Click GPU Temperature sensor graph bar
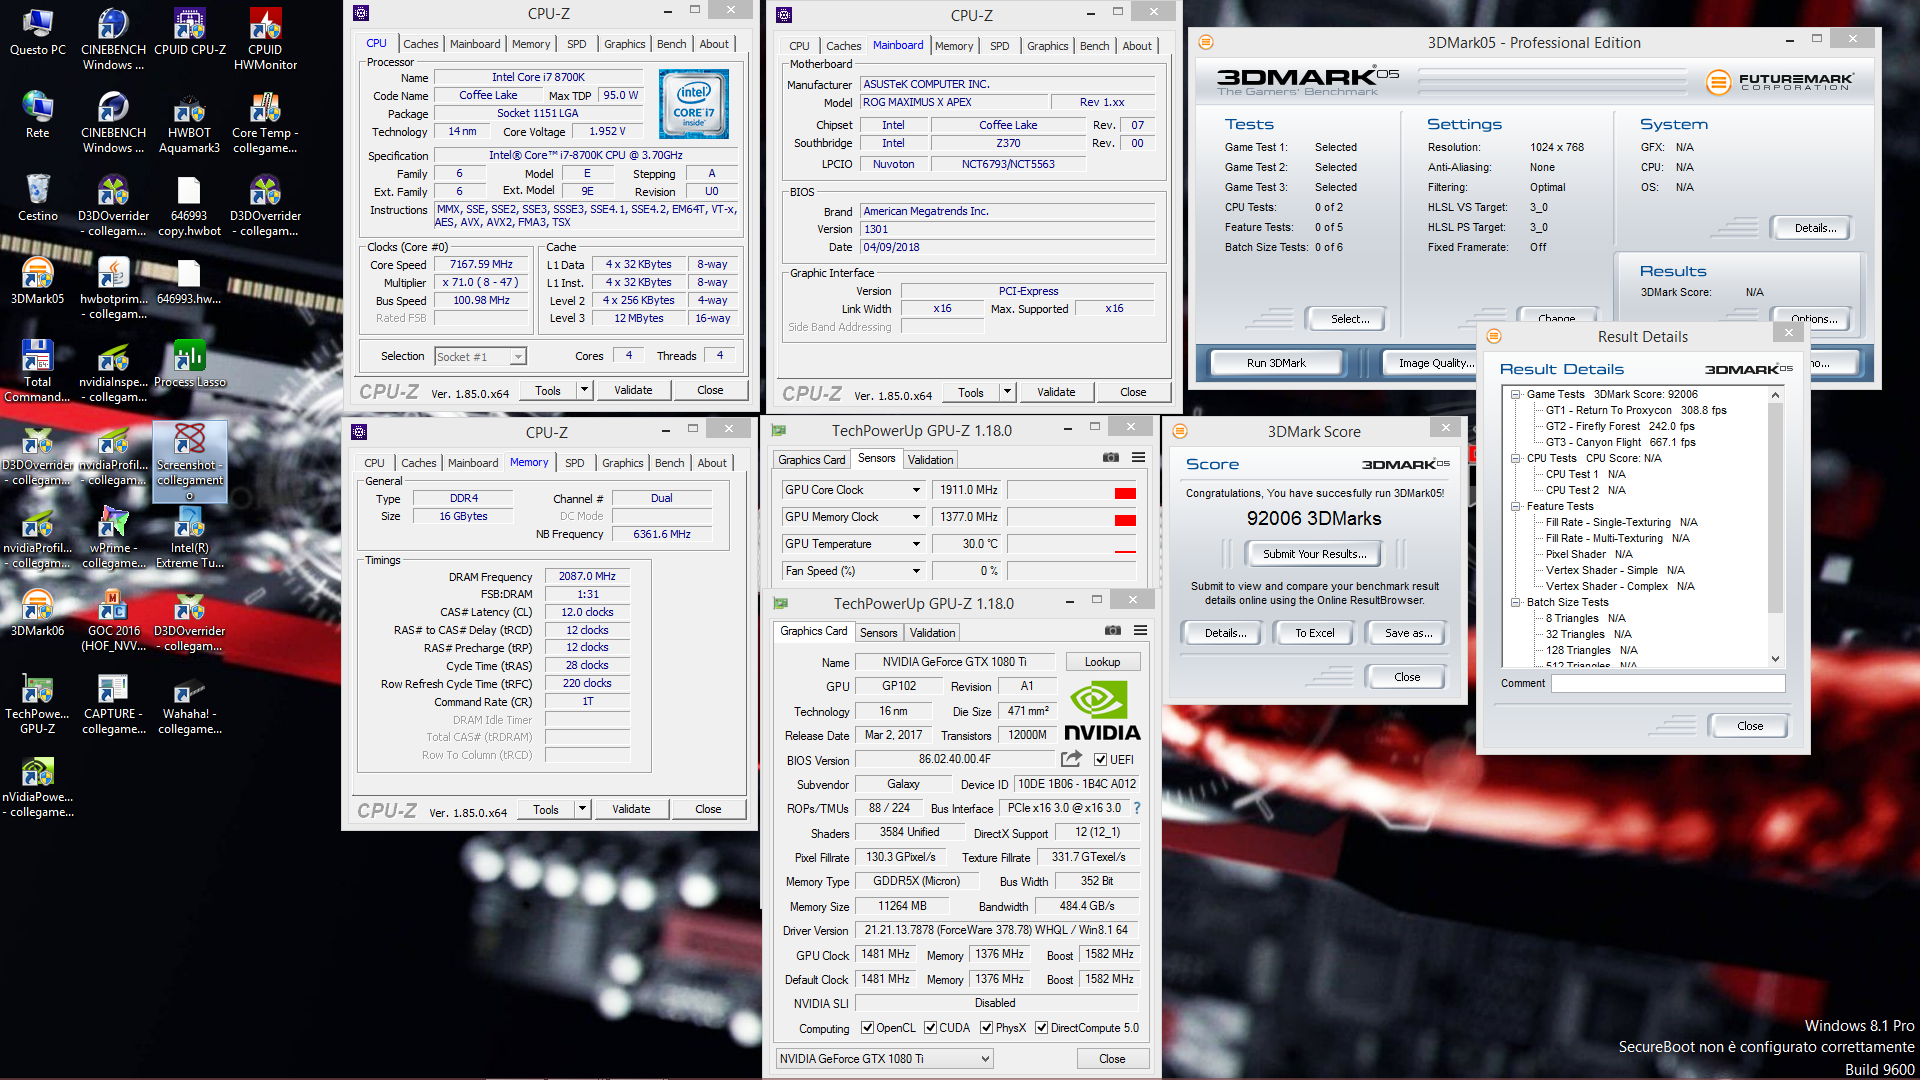The image size is (1920, 1080). coord(1072,544)
